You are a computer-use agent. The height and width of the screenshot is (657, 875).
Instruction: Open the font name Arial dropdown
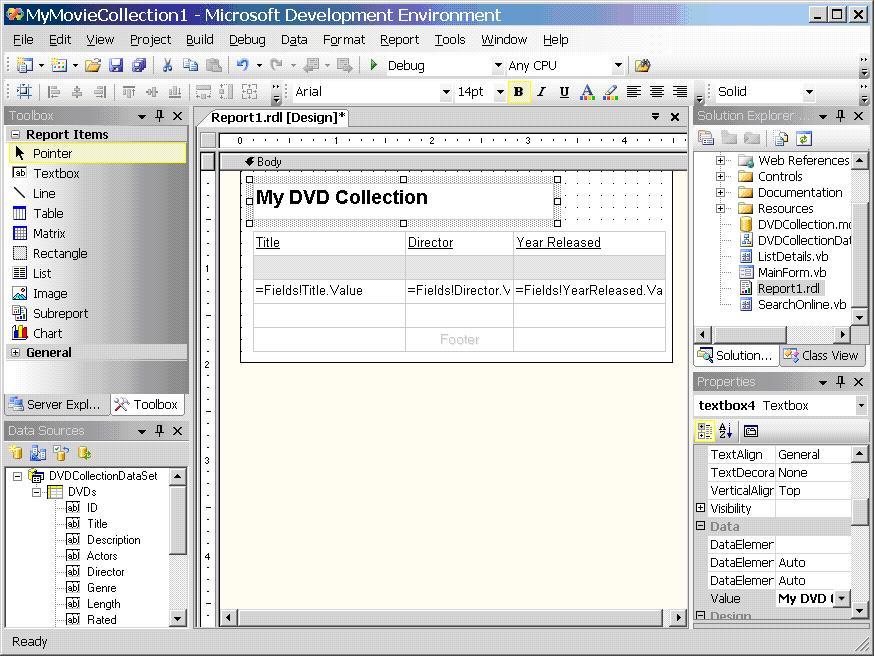click(446, 92)
